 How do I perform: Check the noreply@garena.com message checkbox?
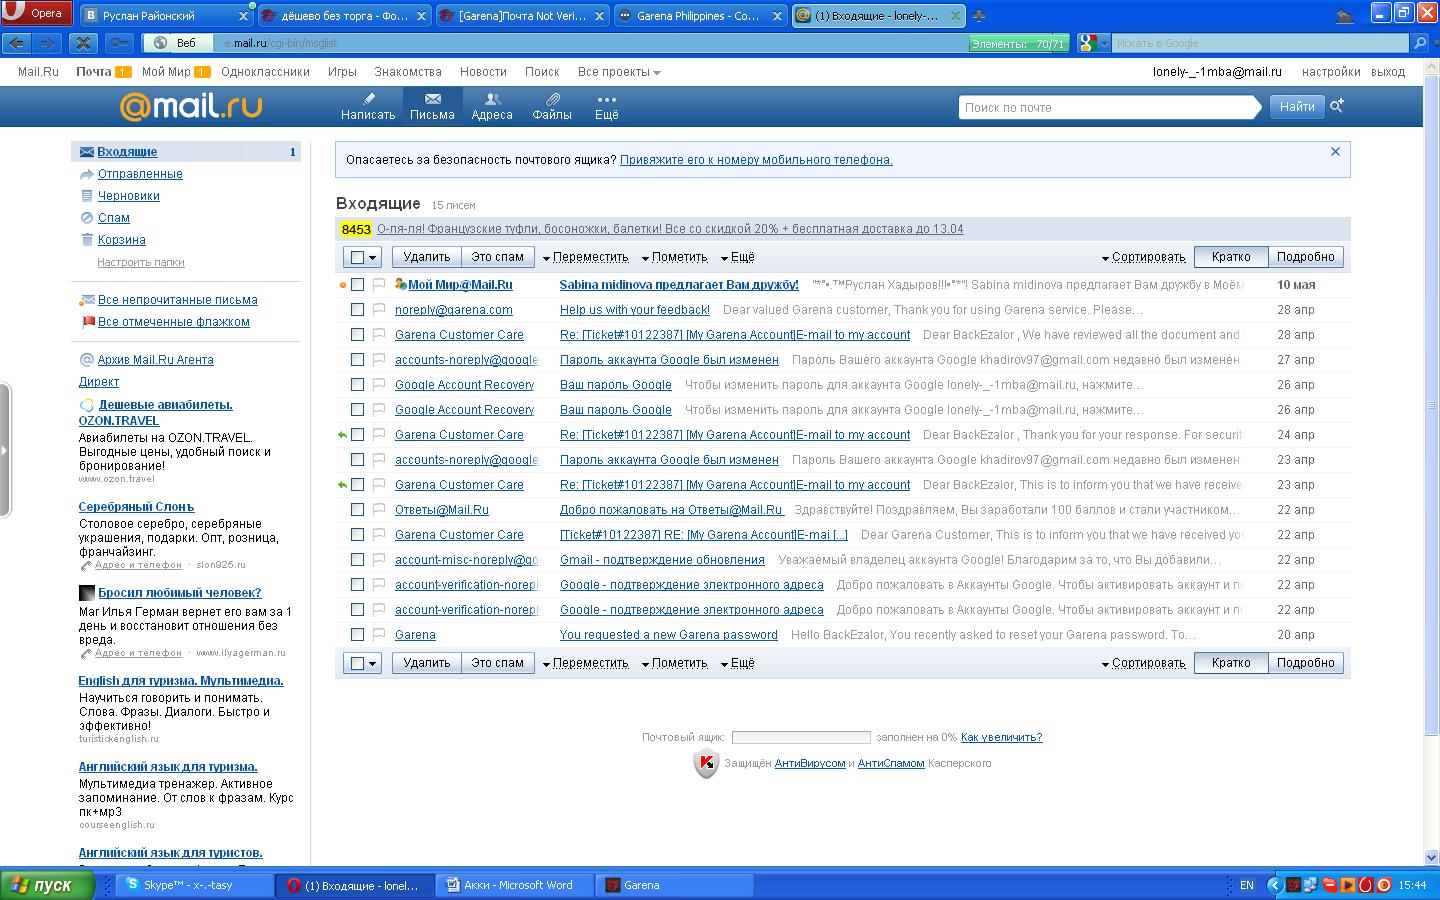(x=357, y=310)
